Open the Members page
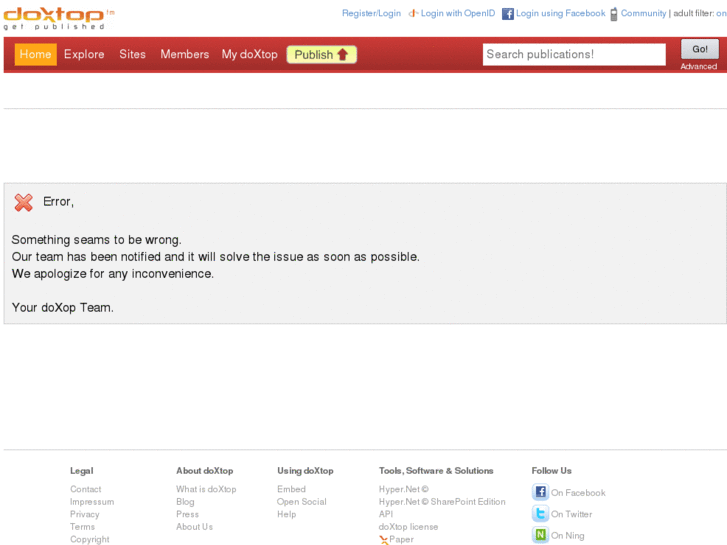Image resolution: width=727 pixels, height=545 pixels. (185, 54)
